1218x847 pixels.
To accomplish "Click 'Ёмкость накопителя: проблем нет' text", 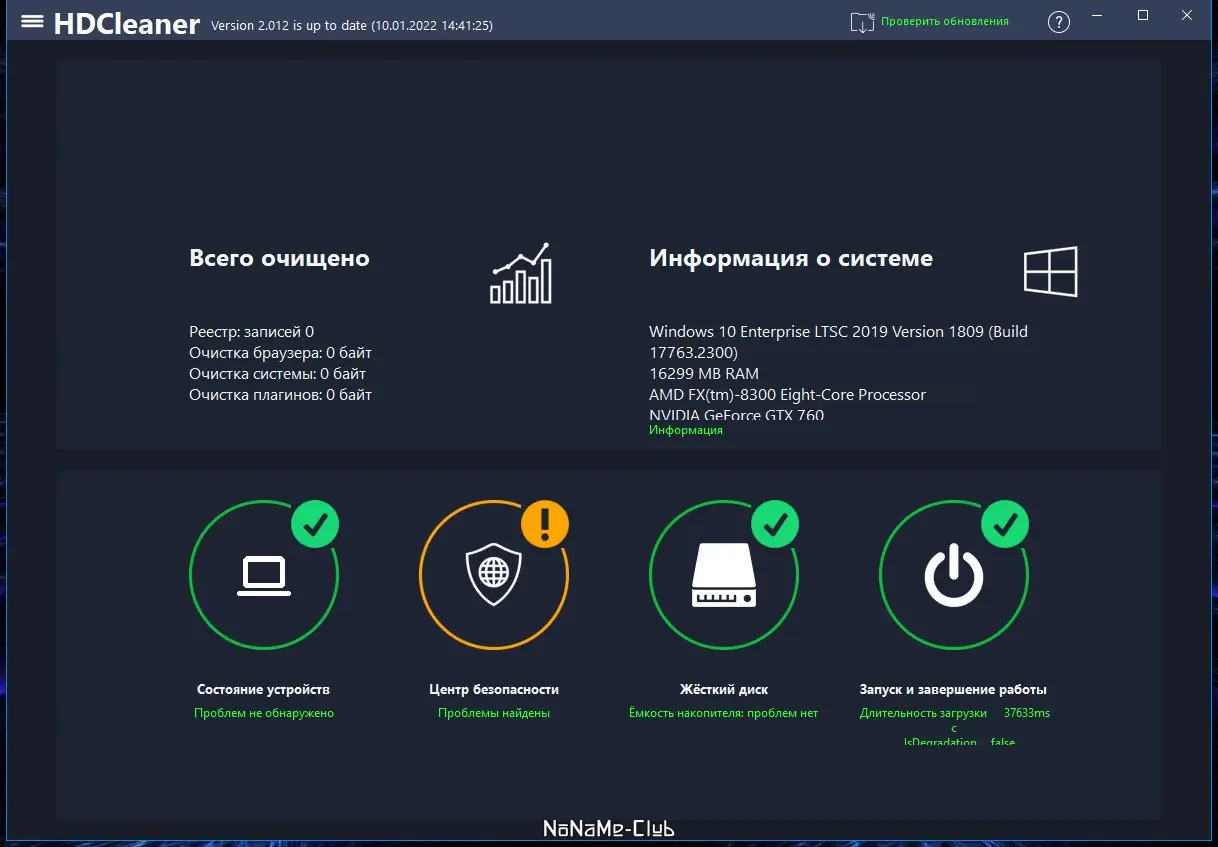I will tap(724, 713).
